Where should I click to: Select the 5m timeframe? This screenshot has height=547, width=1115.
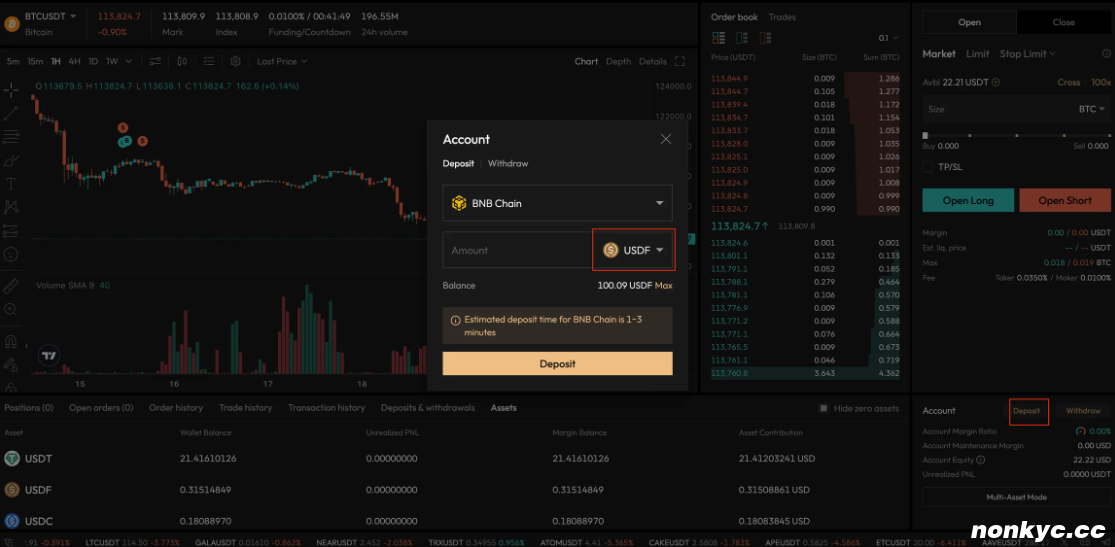coord(13,61)
